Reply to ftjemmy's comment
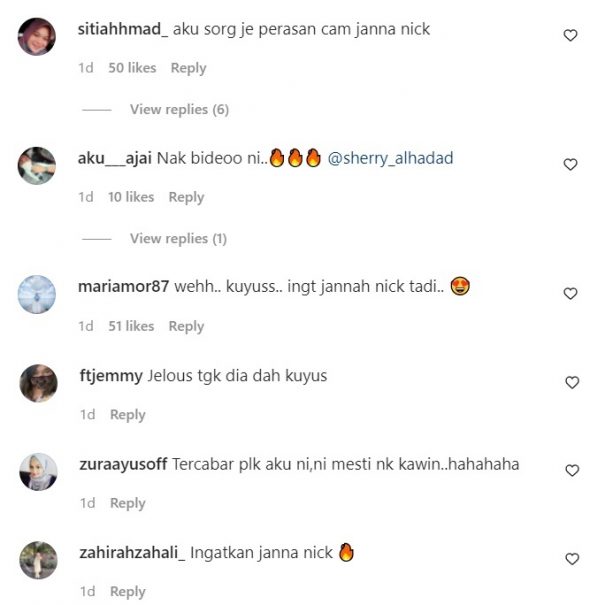Viewport: 590px width, 605px height. pyautogui.click(x=128, y=415)
